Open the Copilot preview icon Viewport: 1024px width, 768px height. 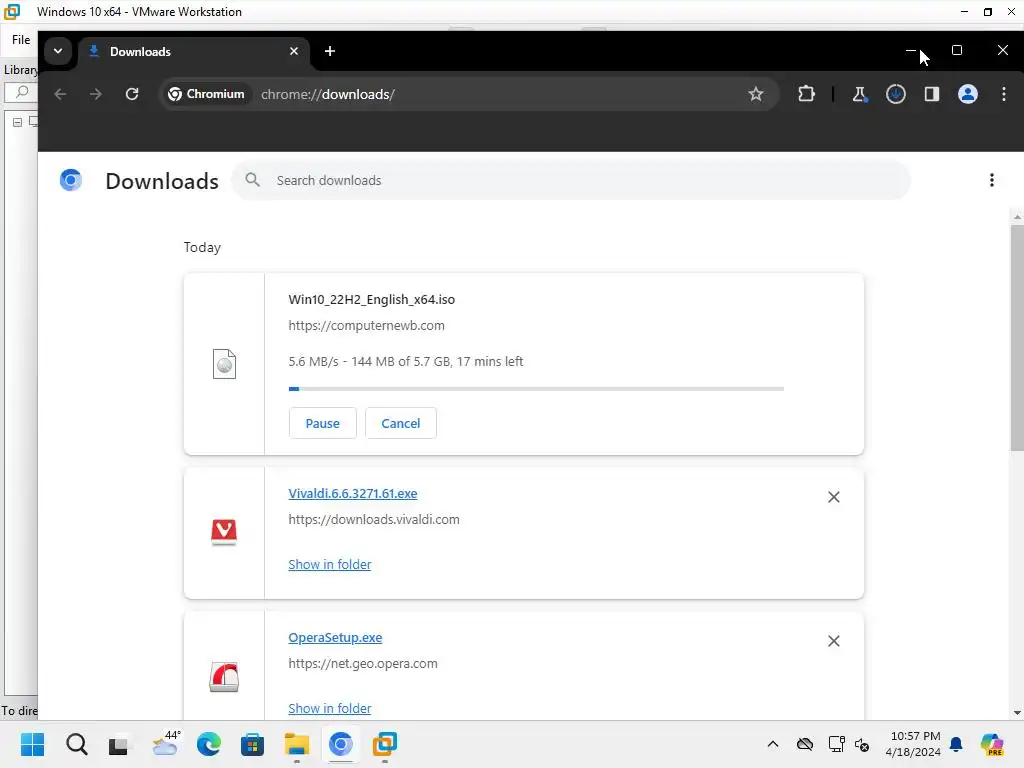coord(992,744)
